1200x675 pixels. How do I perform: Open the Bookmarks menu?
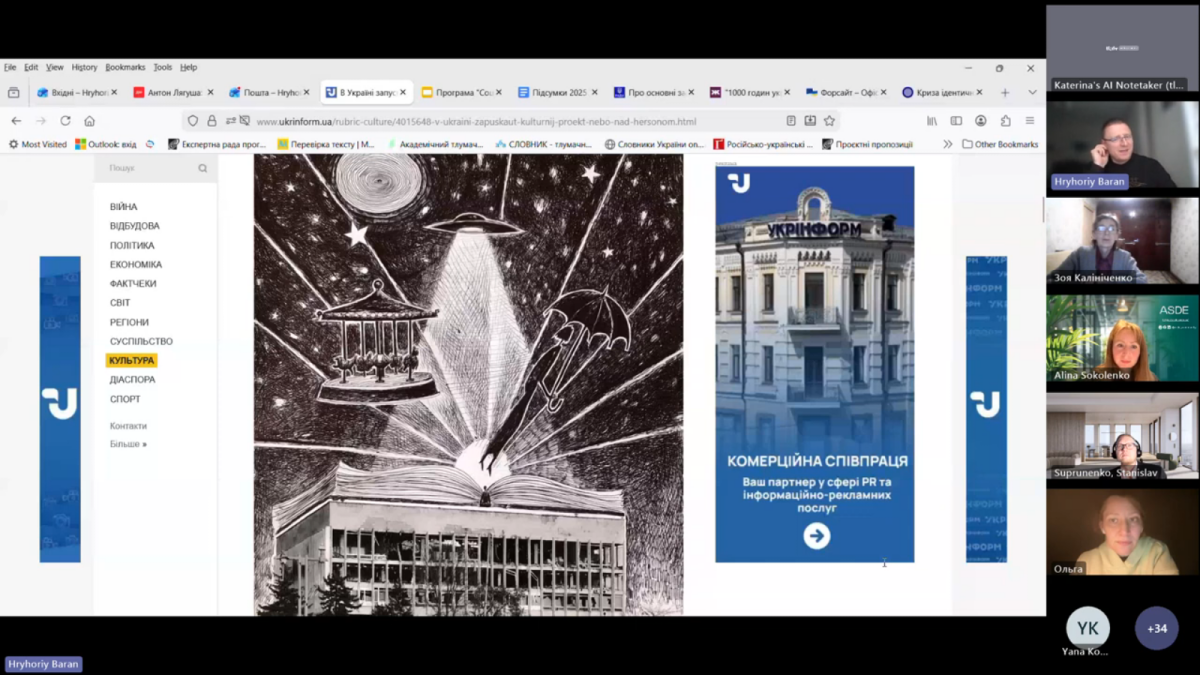pyautogui.click(x=125, y=67)
